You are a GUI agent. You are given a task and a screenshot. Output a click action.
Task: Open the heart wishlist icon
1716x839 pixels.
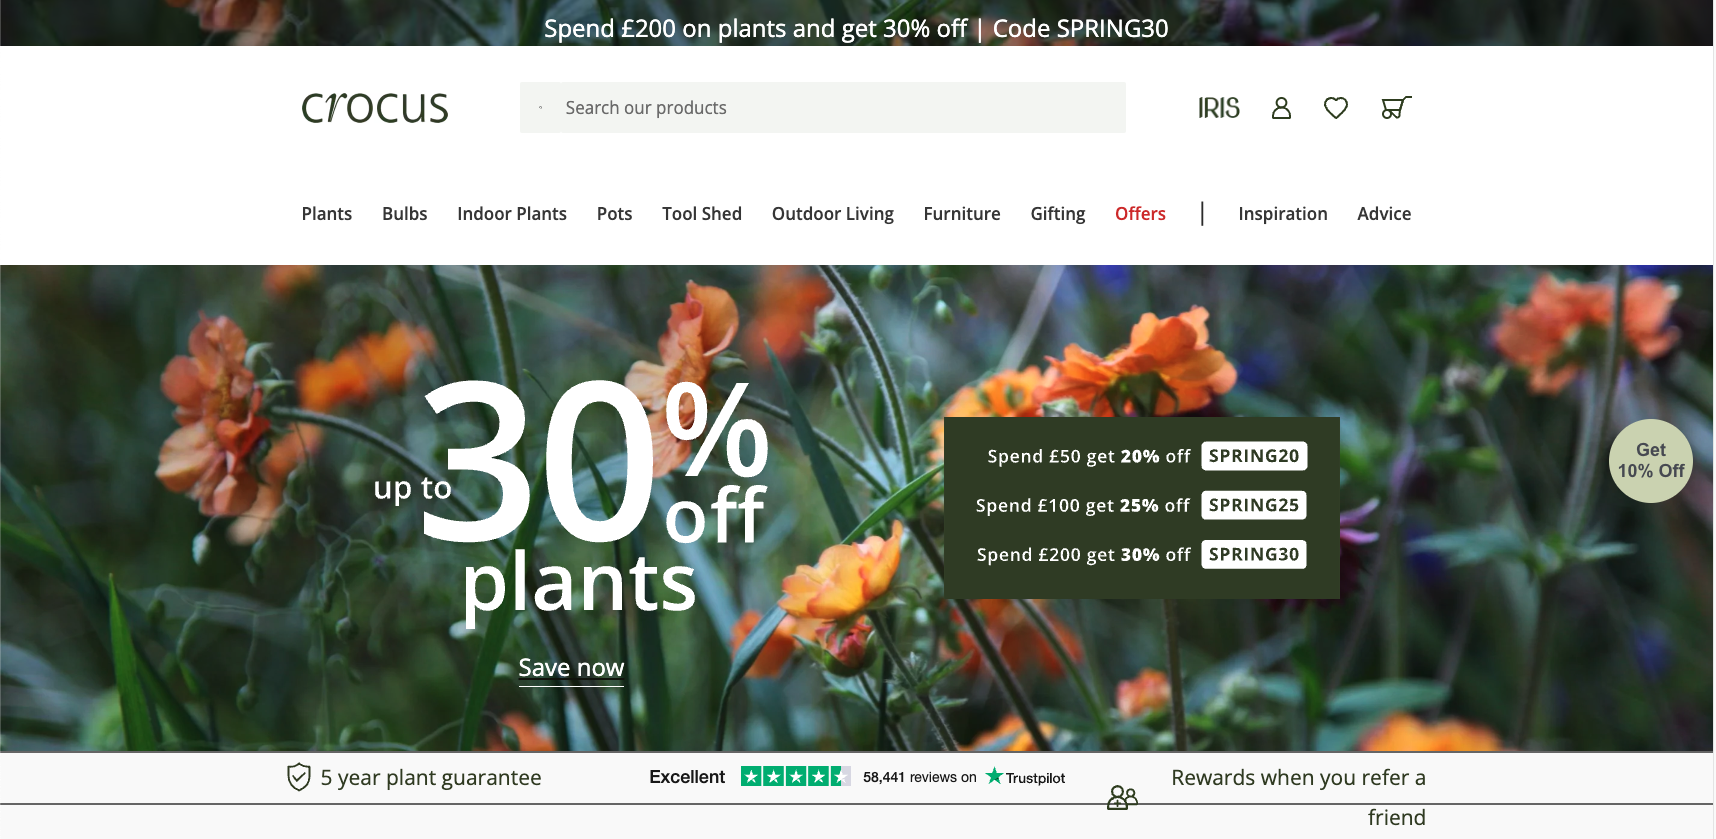tap(1336, 108)
